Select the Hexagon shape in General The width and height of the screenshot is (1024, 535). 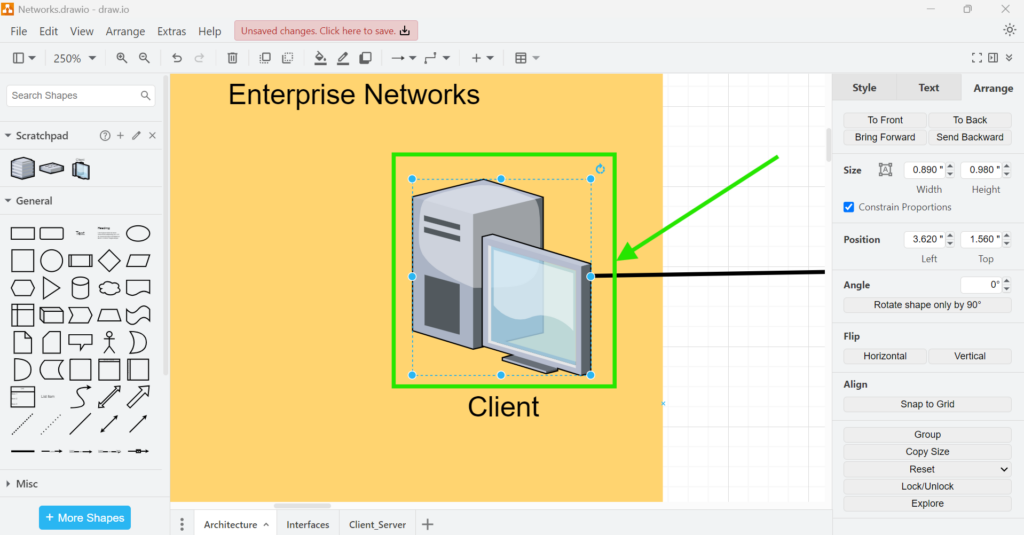coord(23,288)
